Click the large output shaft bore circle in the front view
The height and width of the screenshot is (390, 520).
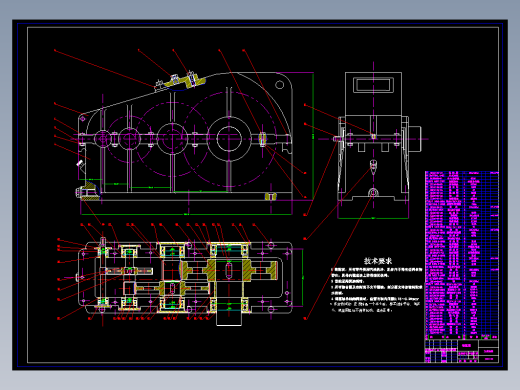point(229,138)
